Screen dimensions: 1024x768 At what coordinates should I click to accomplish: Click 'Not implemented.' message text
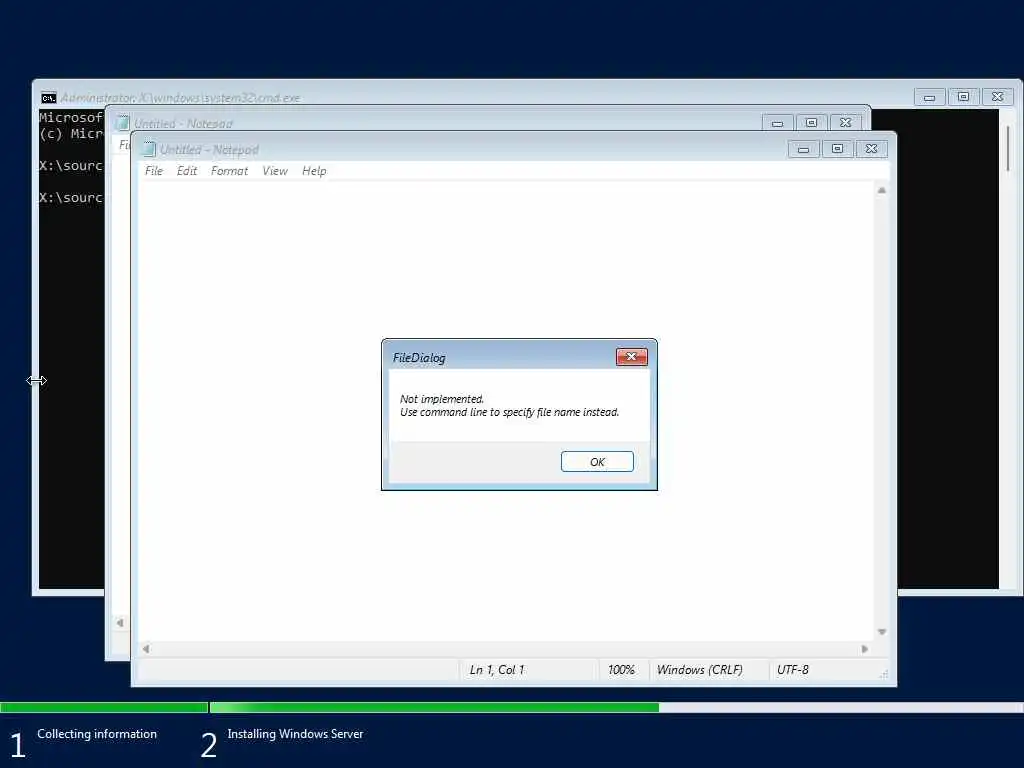click(x=441, y=399)
